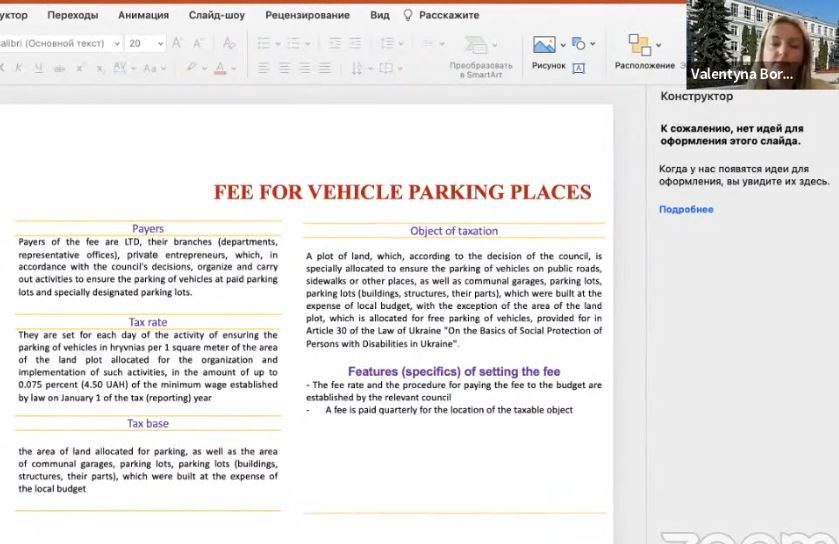Apply numbered list
Image resolution: width=839 pixels, height=544 pixels.
(294, 43)
